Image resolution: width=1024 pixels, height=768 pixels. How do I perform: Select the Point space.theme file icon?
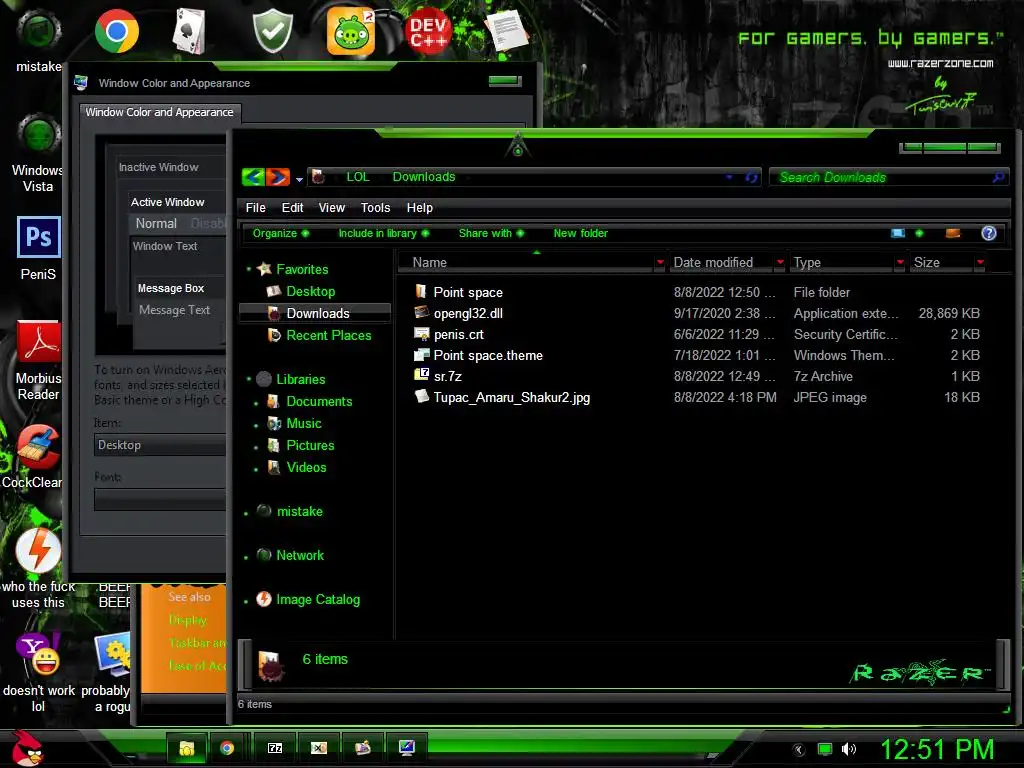421,355
